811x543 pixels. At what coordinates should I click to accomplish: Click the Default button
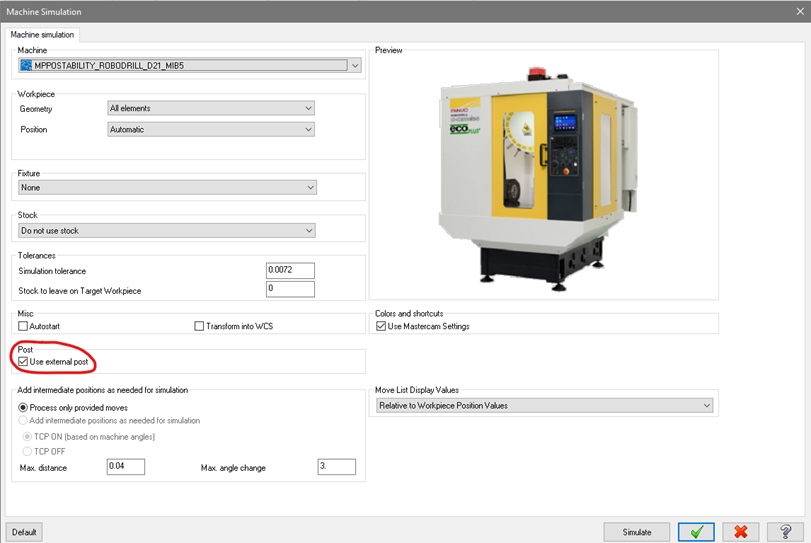(24, 532)
